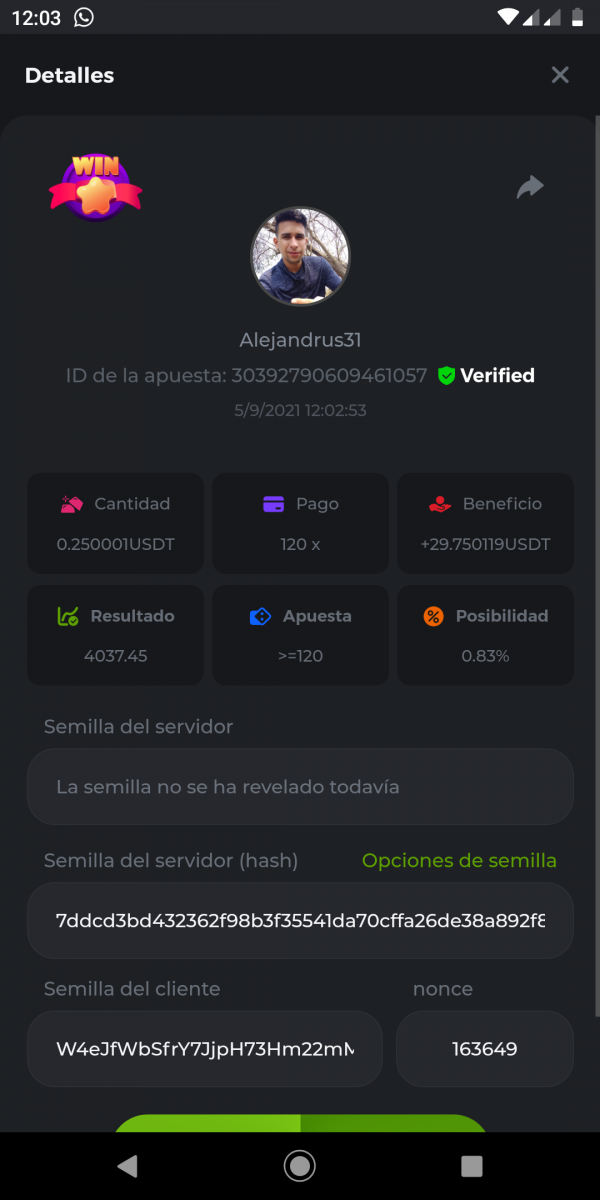The width and height of the screenshot is (600, 1200).
Task: Select the Semilla del cliente field
Action: pyautogui.click(x=205, y=1049)
